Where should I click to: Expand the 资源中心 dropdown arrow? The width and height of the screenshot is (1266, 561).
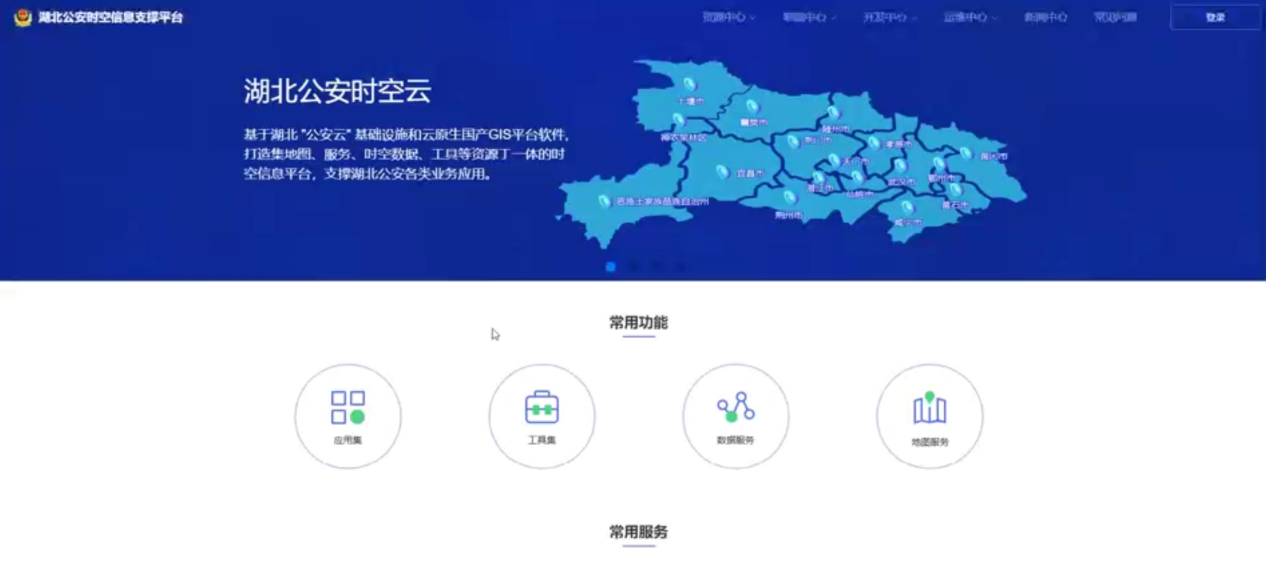click(753, 18)
